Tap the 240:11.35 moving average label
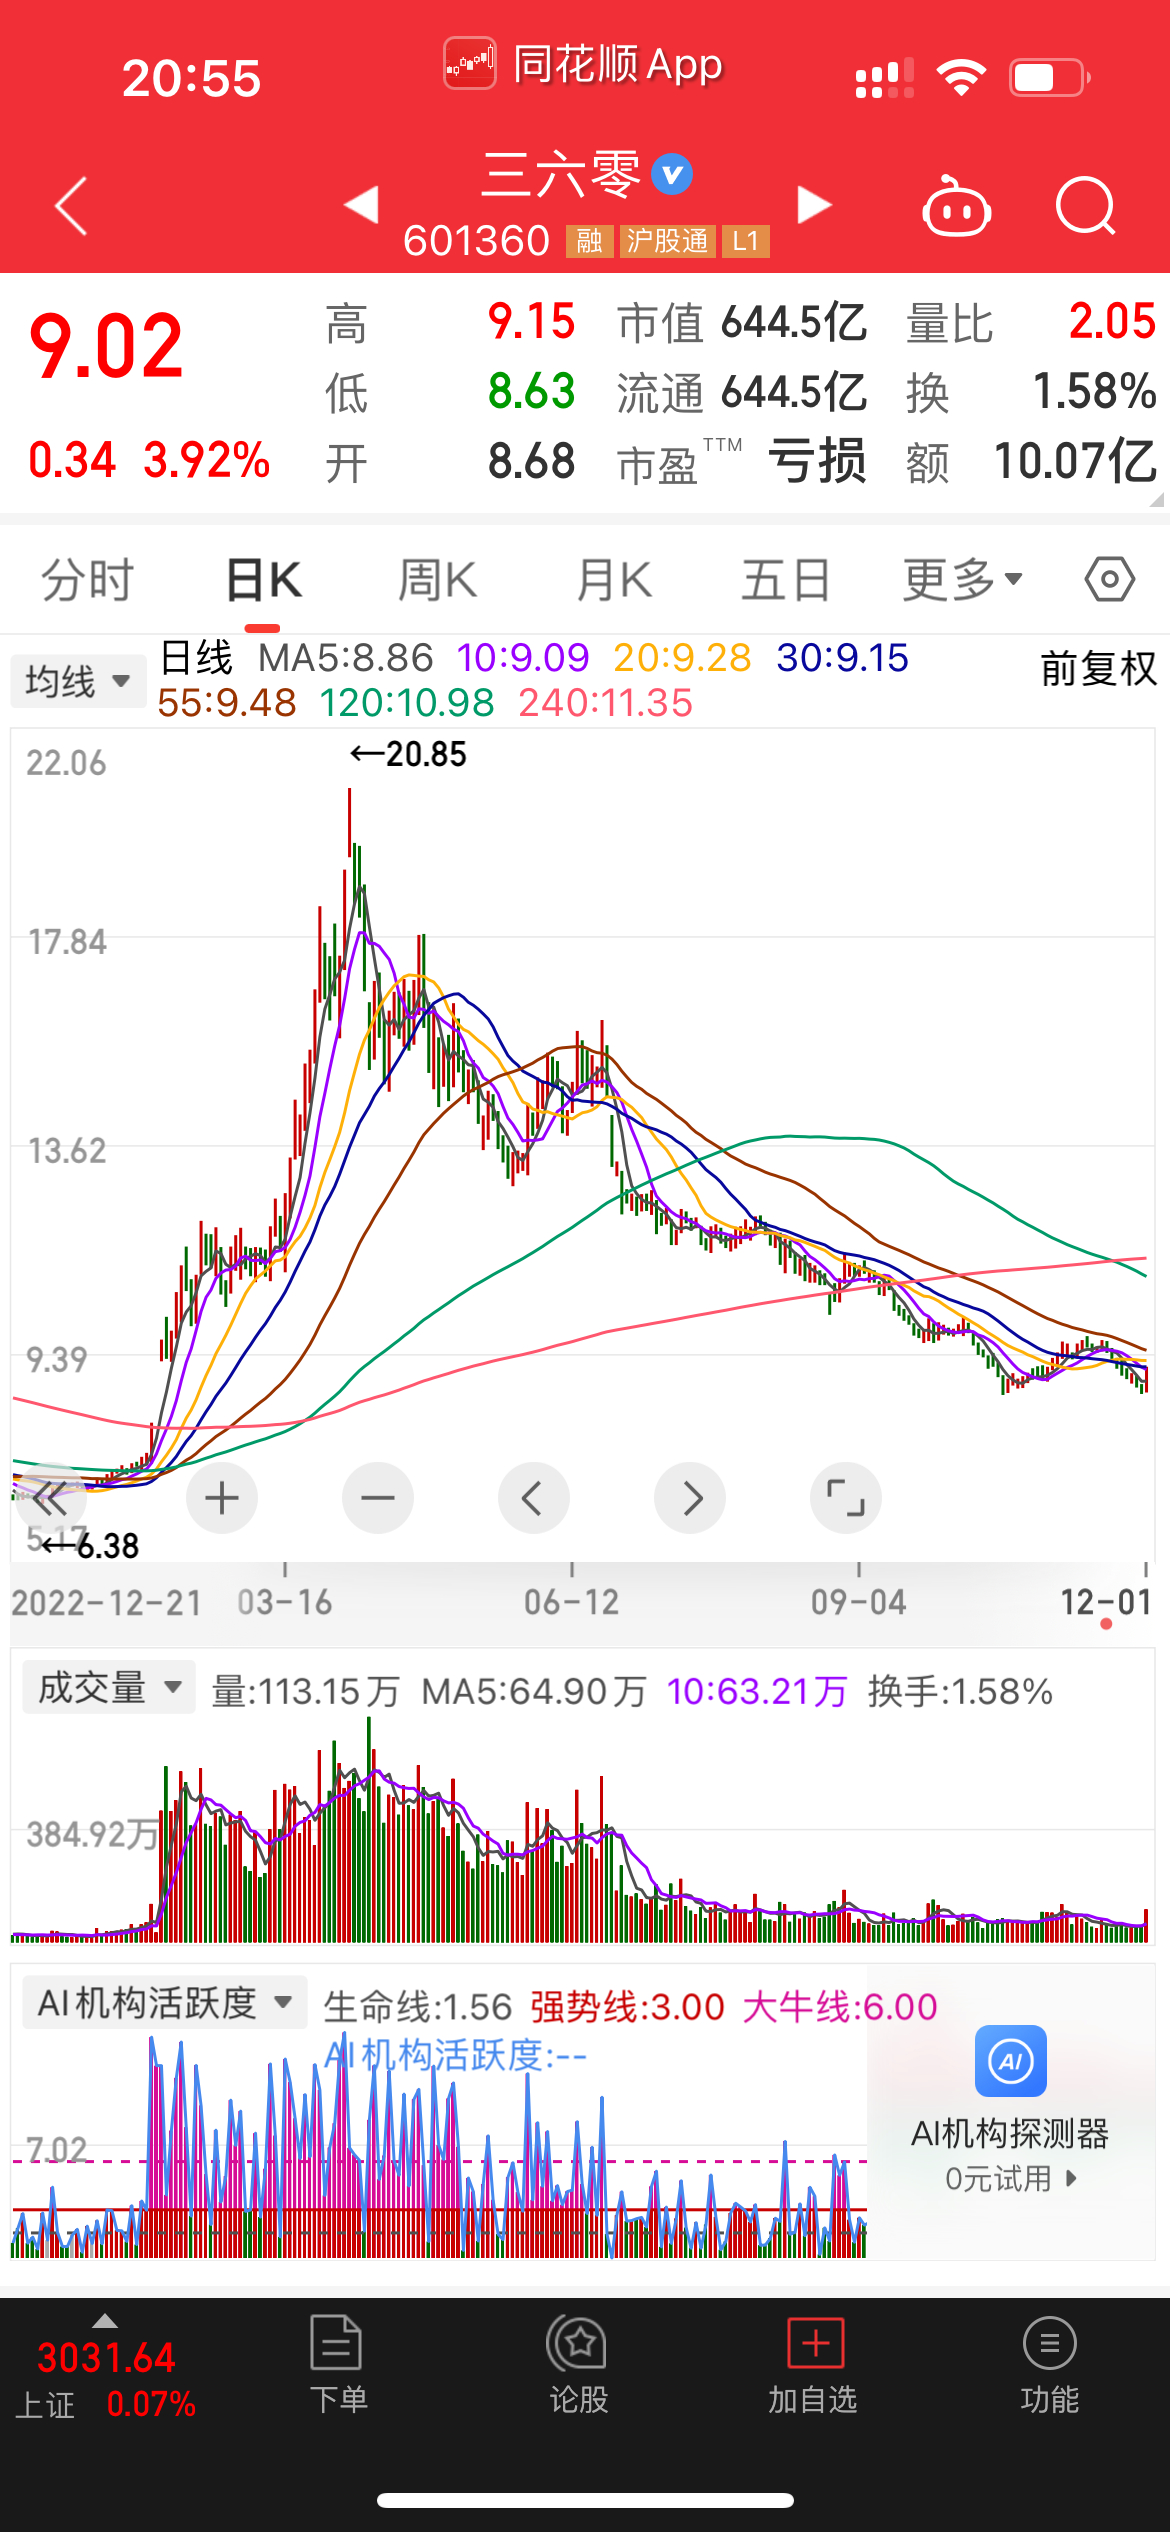Image resolution: width=1170 pixels, height=2532 pixels. (605, 703)
